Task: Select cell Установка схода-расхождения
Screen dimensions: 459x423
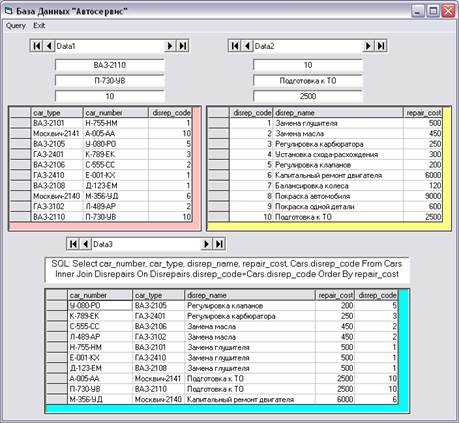Action: coord(338,154)
